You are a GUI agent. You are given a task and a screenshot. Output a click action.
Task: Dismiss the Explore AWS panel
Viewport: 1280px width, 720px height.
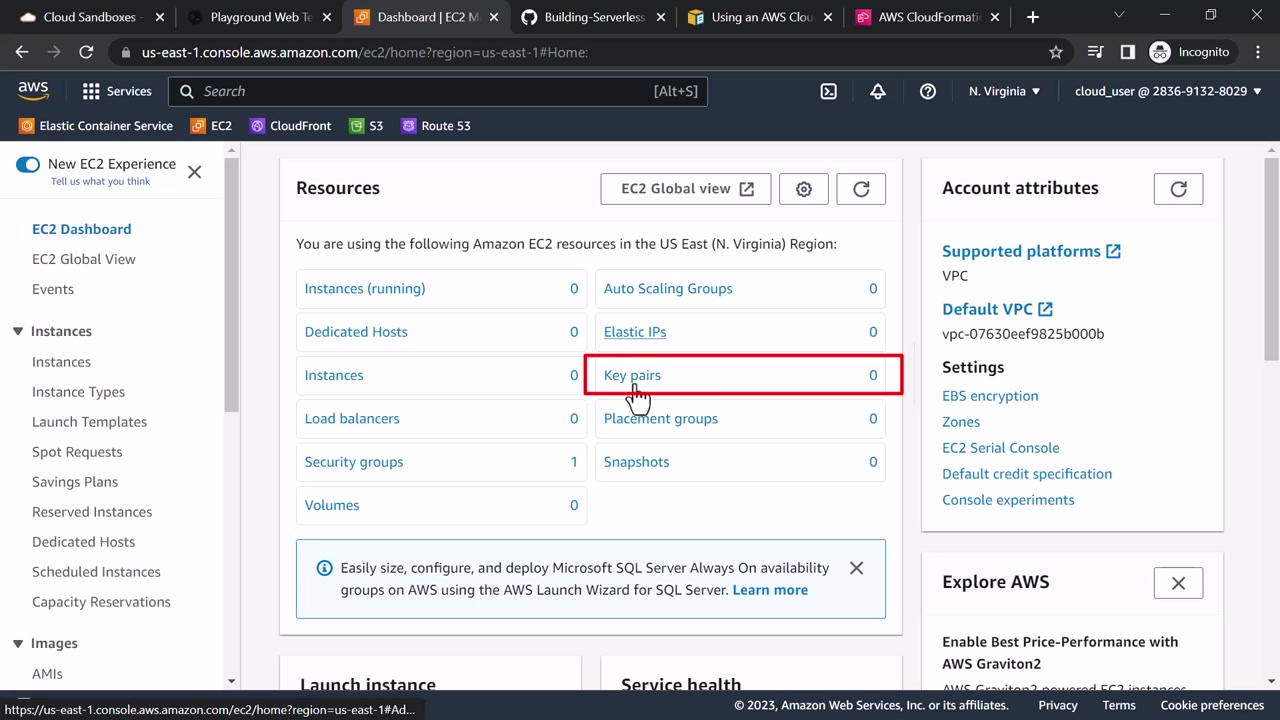(x=1178, y=583)
